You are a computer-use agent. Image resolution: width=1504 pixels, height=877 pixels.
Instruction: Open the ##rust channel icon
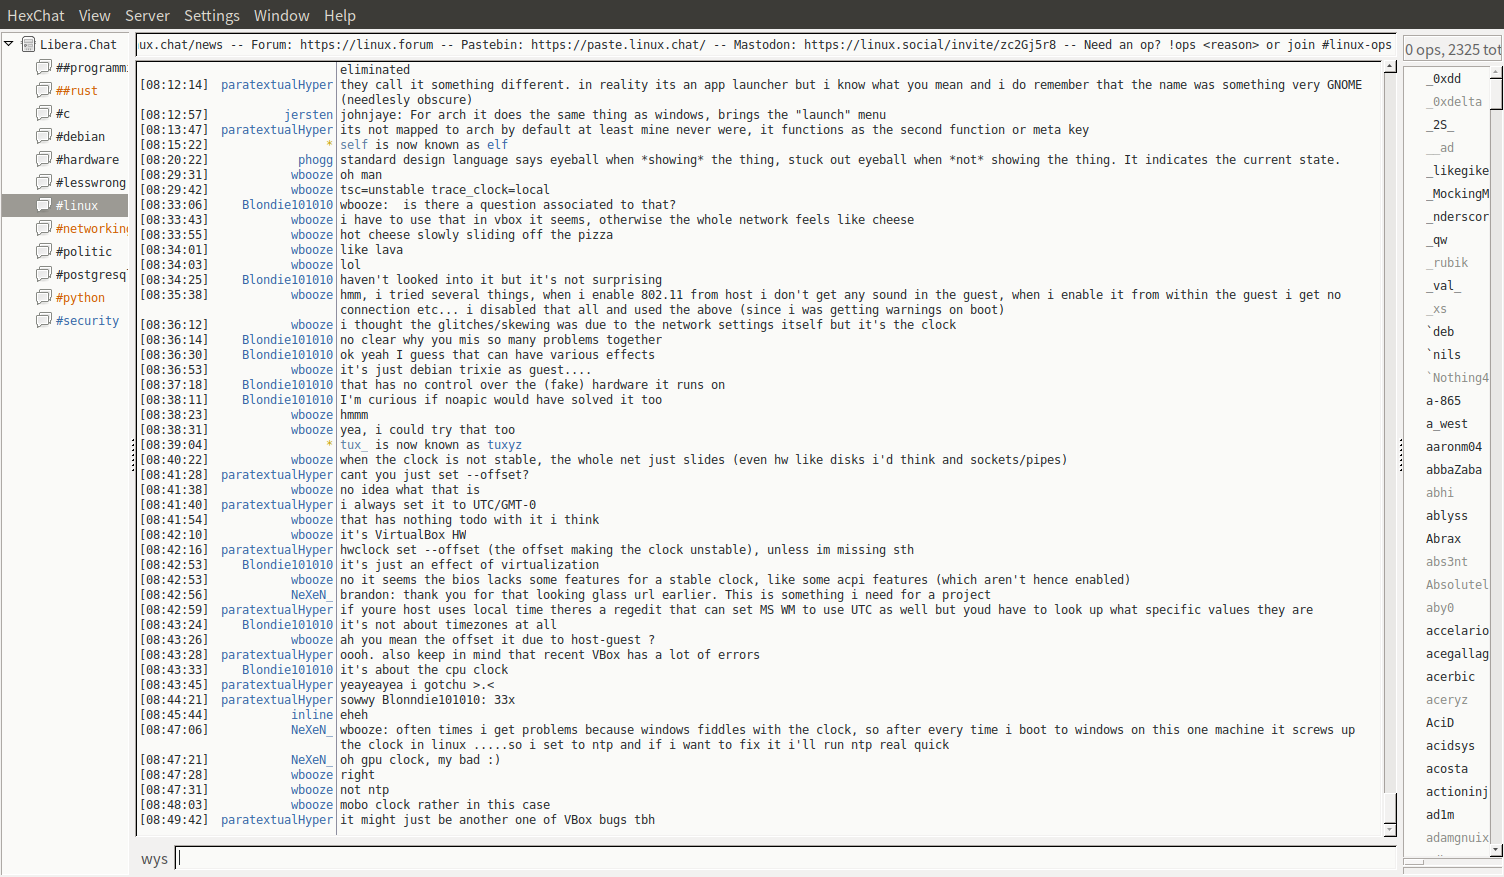pos(44,90)
